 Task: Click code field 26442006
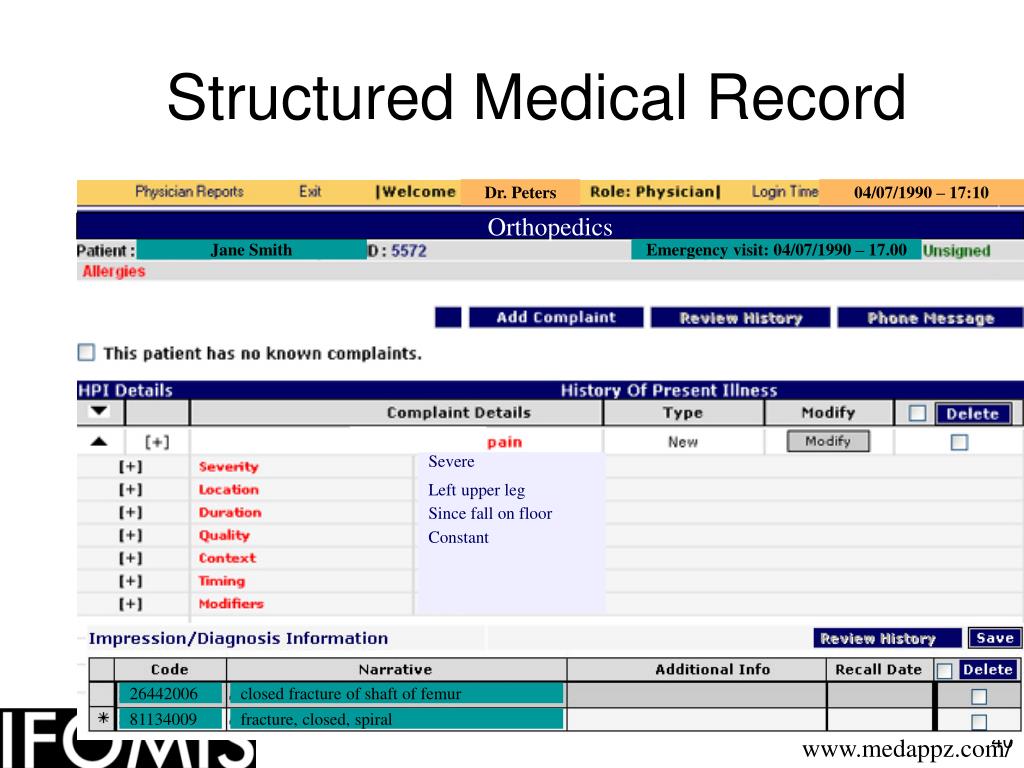[x=170, y=694]
